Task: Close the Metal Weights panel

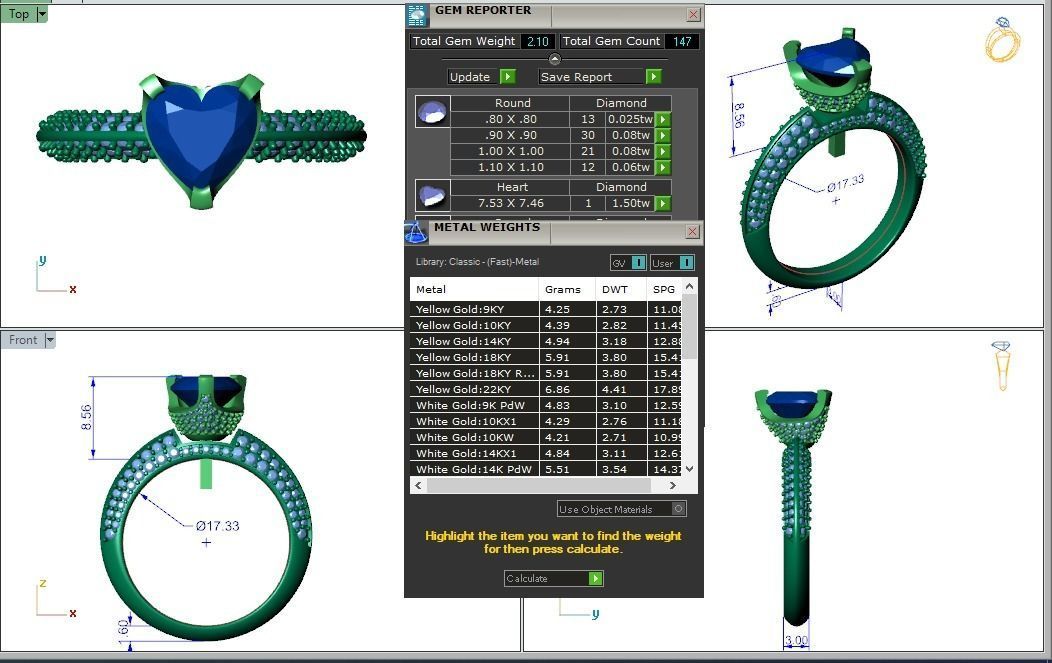Action: pos(694,232)
